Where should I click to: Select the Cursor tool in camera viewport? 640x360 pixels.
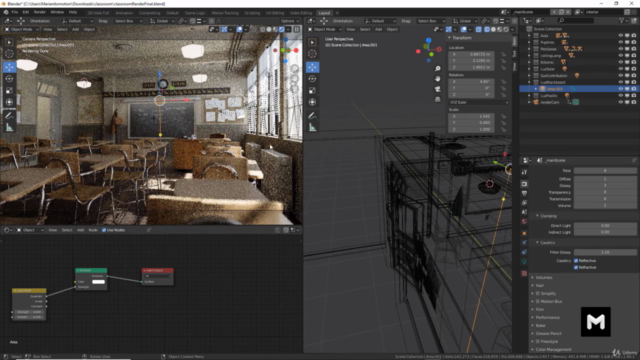(x=9, y=54)
